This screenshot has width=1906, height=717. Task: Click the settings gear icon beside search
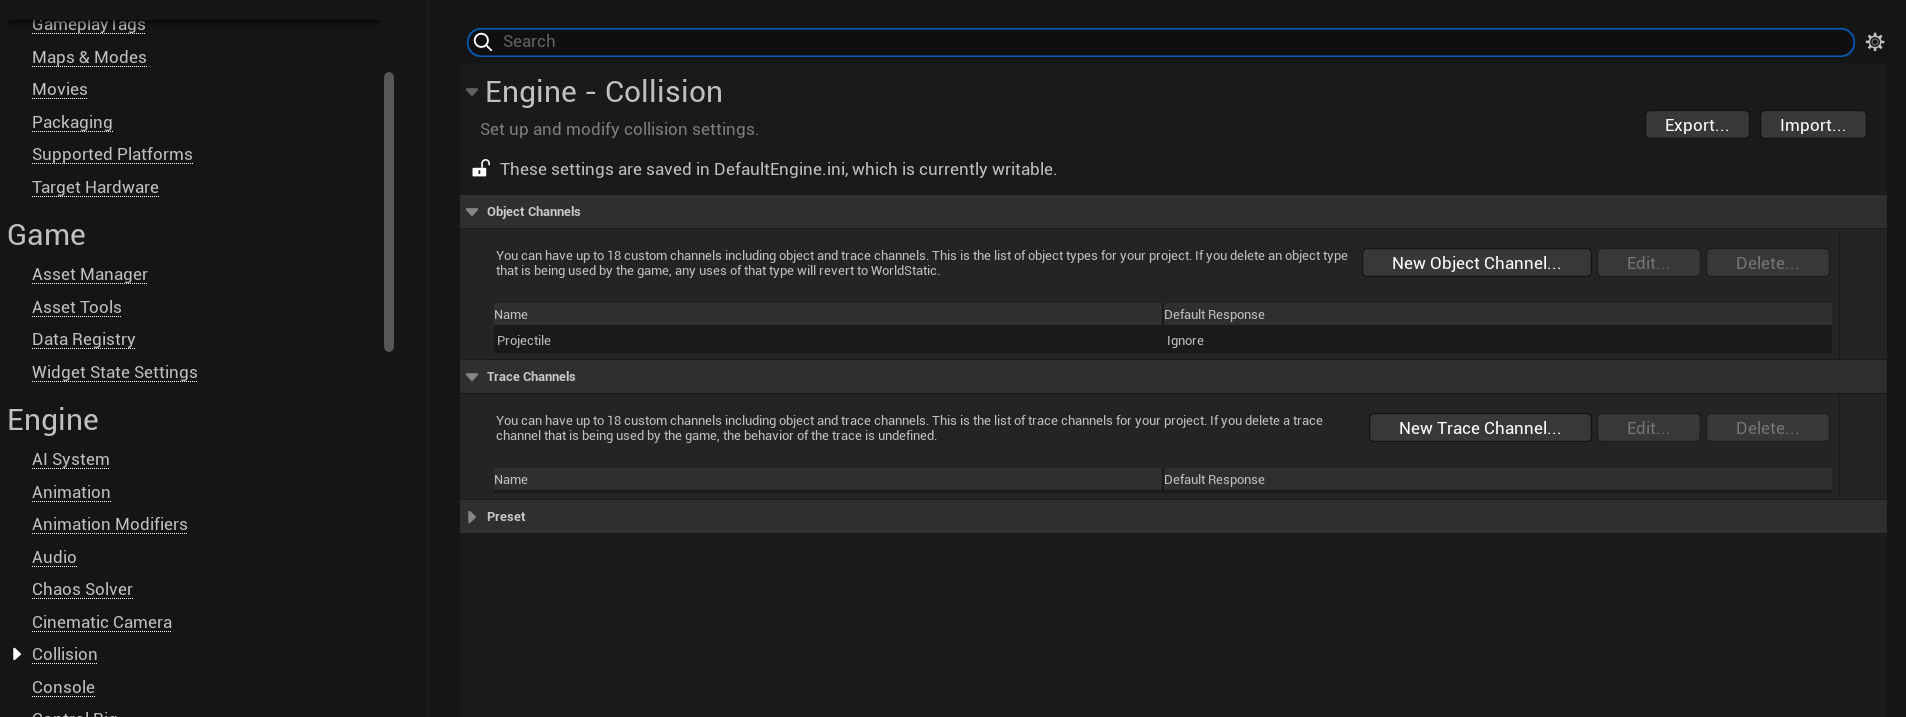(x=1875, y=42)
